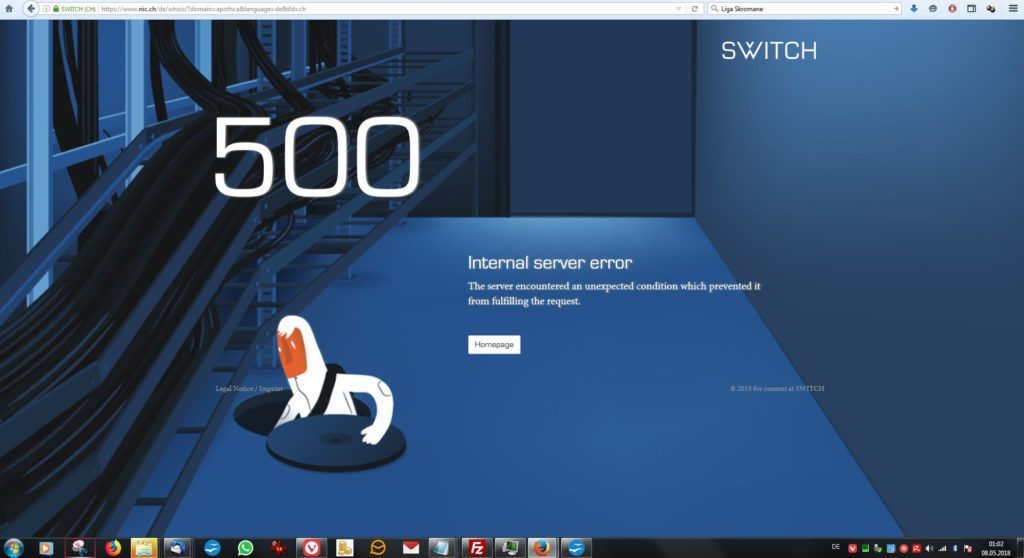Click the Homepage button
This screenshot has width=1024, height=558.
[494, 344]
